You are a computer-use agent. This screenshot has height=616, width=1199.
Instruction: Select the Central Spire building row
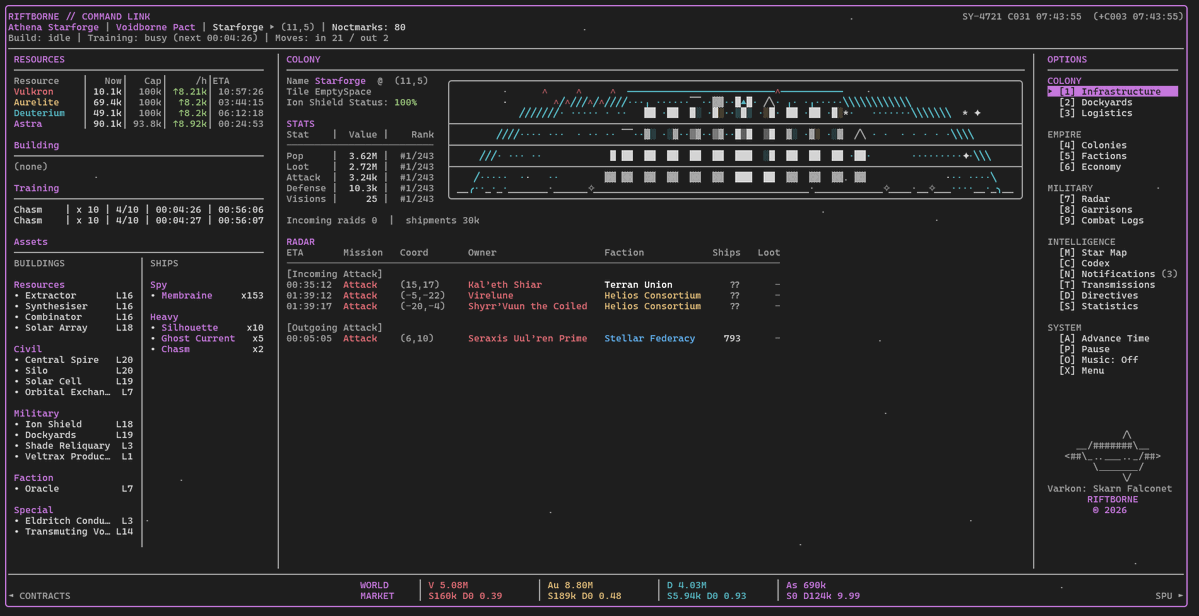click(x=73, y=359)
